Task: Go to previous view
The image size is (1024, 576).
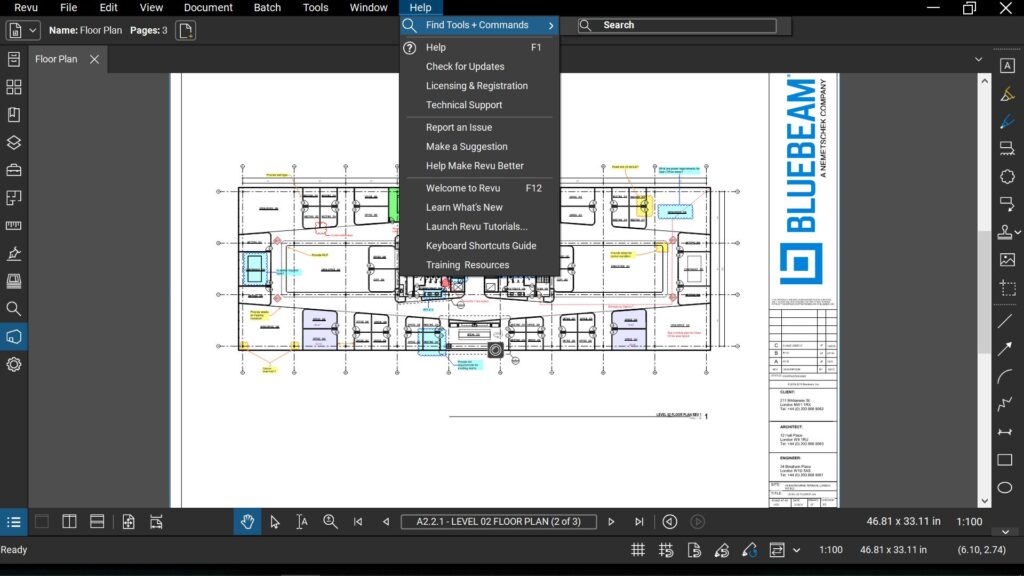Action: 669,522
